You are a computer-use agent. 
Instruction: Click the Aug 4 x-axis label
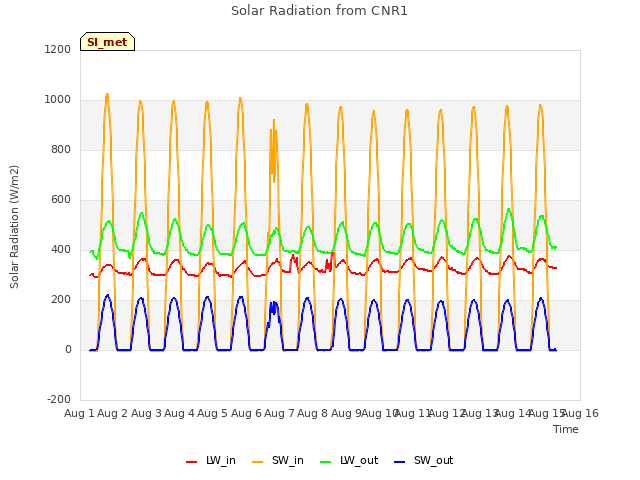[180, 413]
